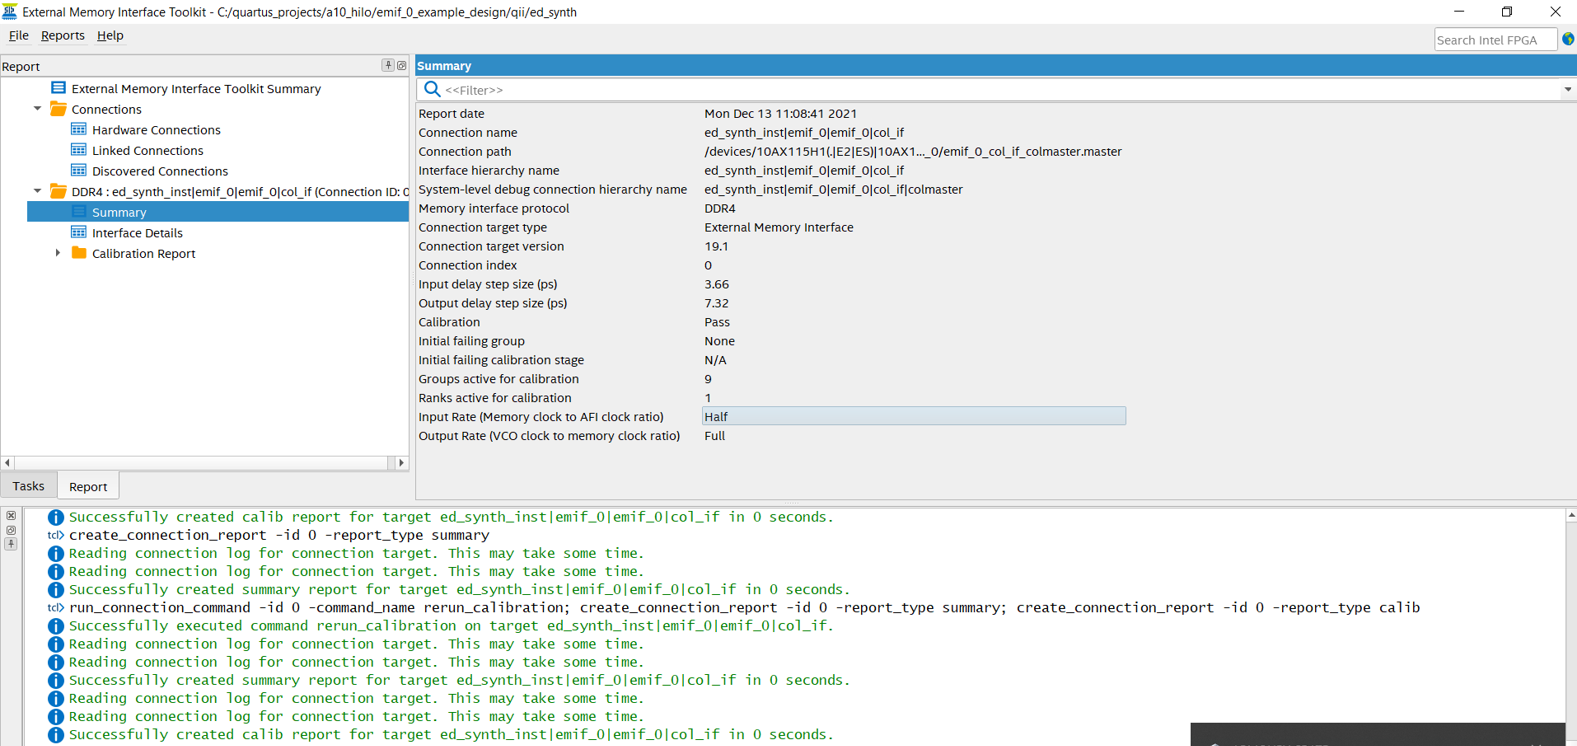The image size is (1577, 746).
Task: Expand the Calibration Report folder
Action: [x=58, y=253]
